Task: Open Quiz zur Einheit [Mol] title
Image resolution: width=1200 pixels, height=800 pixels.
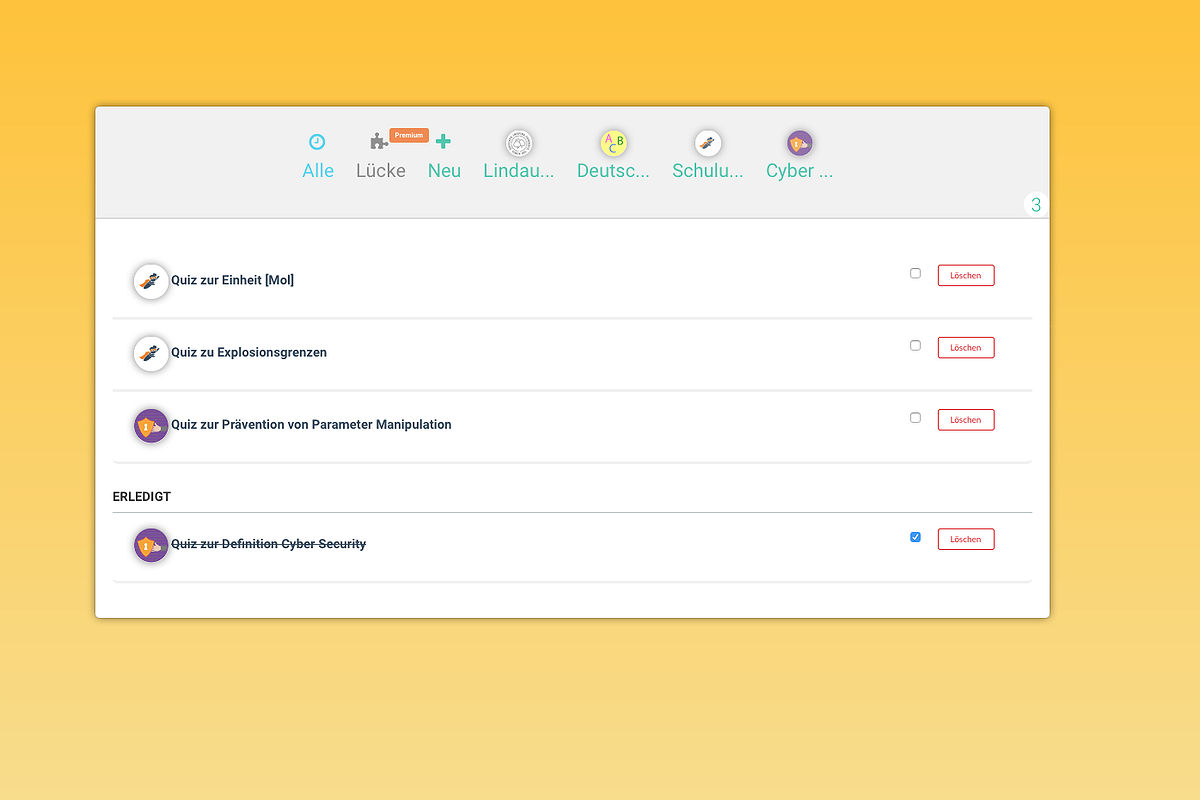Action: 232,281
